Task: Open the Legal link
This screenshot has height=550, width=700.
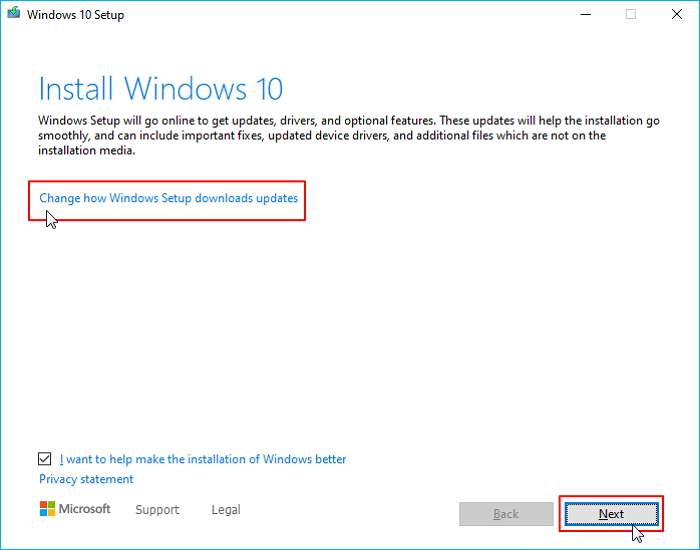Action: 226,509
